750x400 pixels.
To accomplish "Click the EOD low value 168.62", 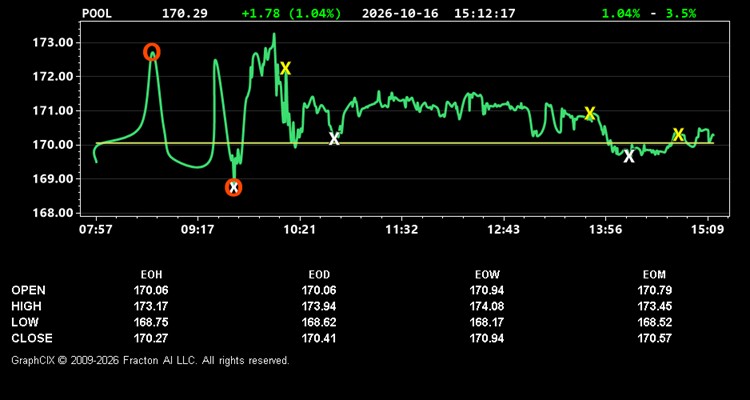I will click(x=319, y=322).
